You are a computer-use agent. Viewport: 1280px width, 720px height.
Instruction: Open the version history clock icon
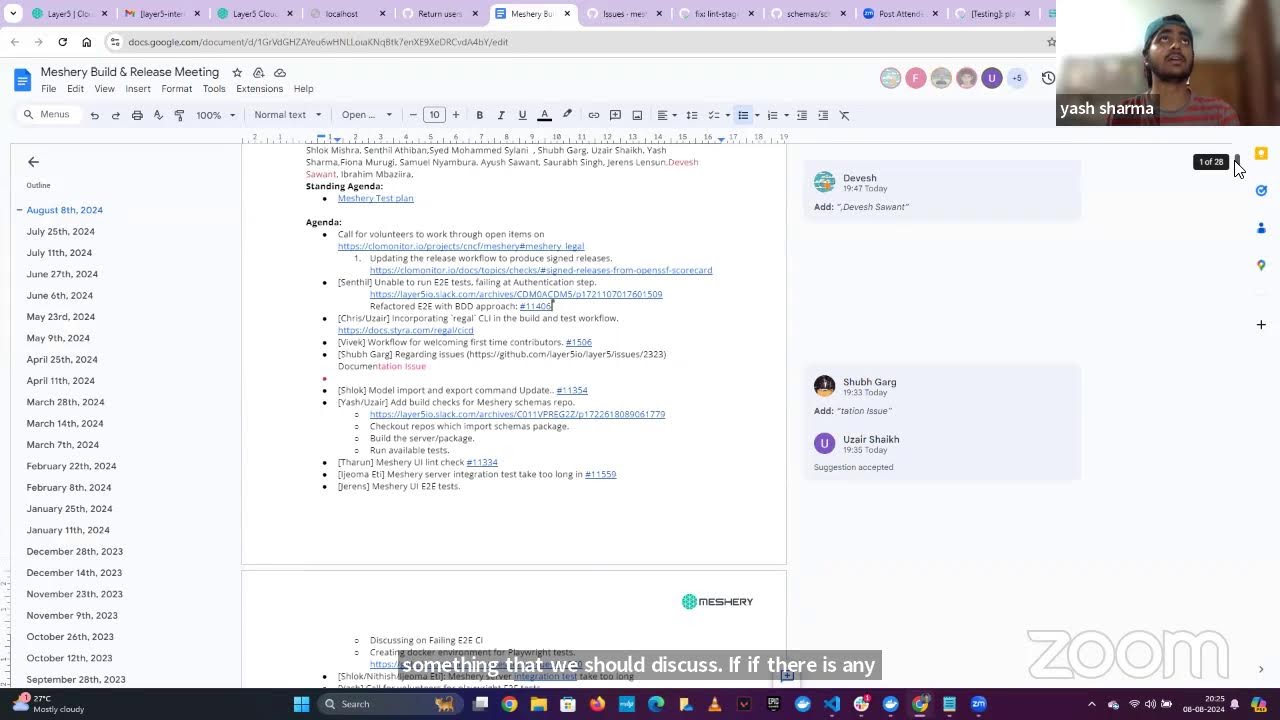pyautogui.click(x=1048, y=78)
